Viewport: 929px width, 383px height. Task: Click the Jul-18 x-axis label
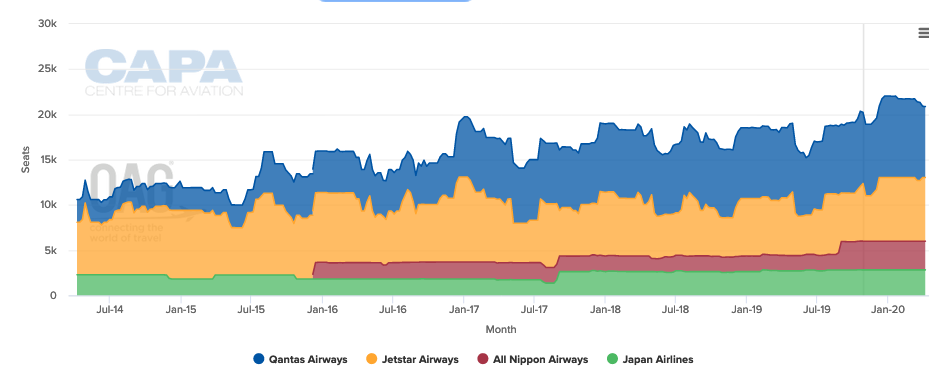tap(675, 309)
